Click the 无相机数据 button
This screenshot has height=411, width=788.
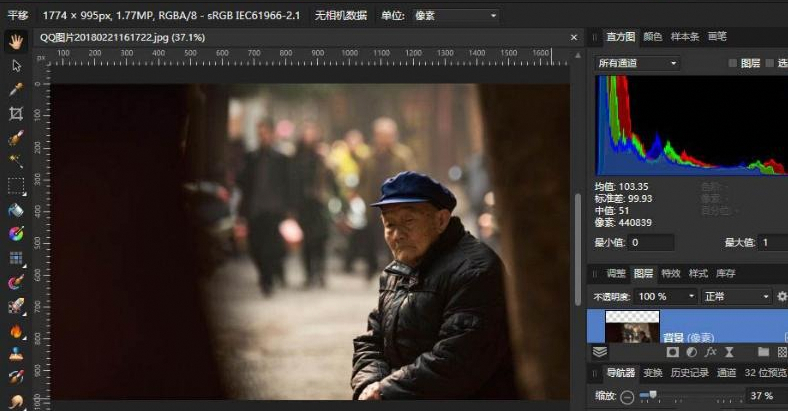pos(341,16)
